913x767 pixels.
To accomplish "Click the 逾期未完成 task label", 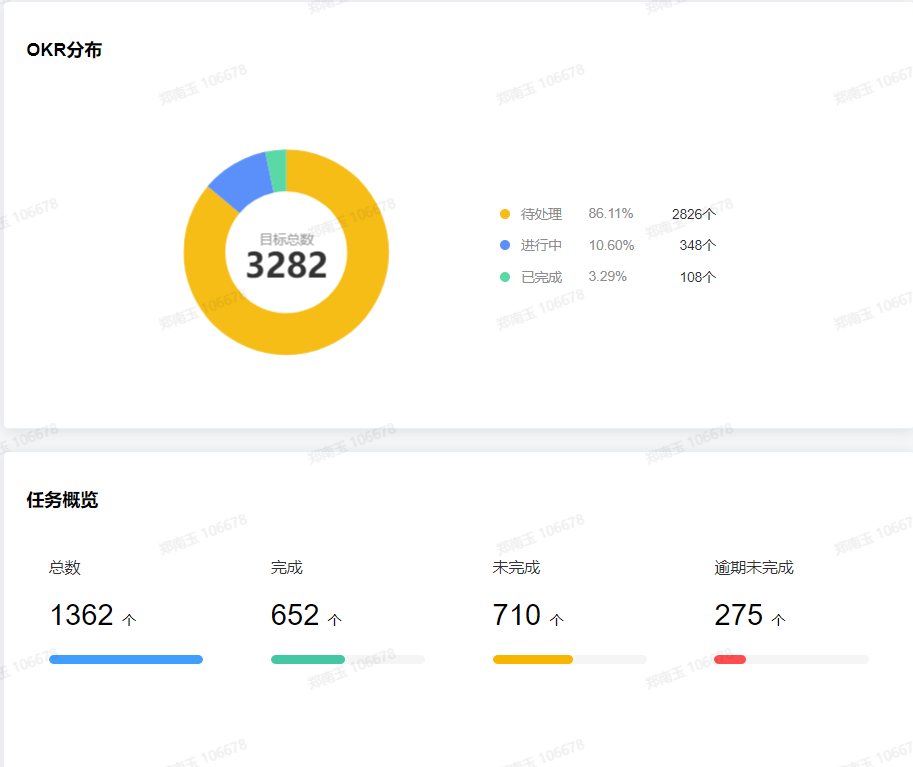I will [x=754, y=567].
